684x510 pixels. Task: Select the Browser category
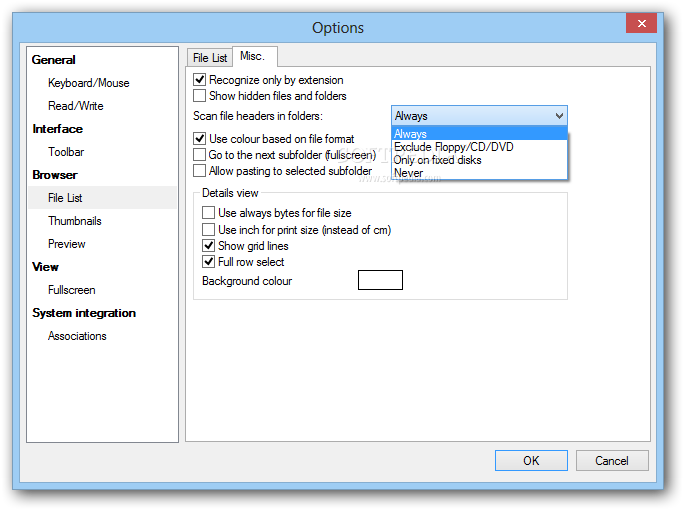55,175
